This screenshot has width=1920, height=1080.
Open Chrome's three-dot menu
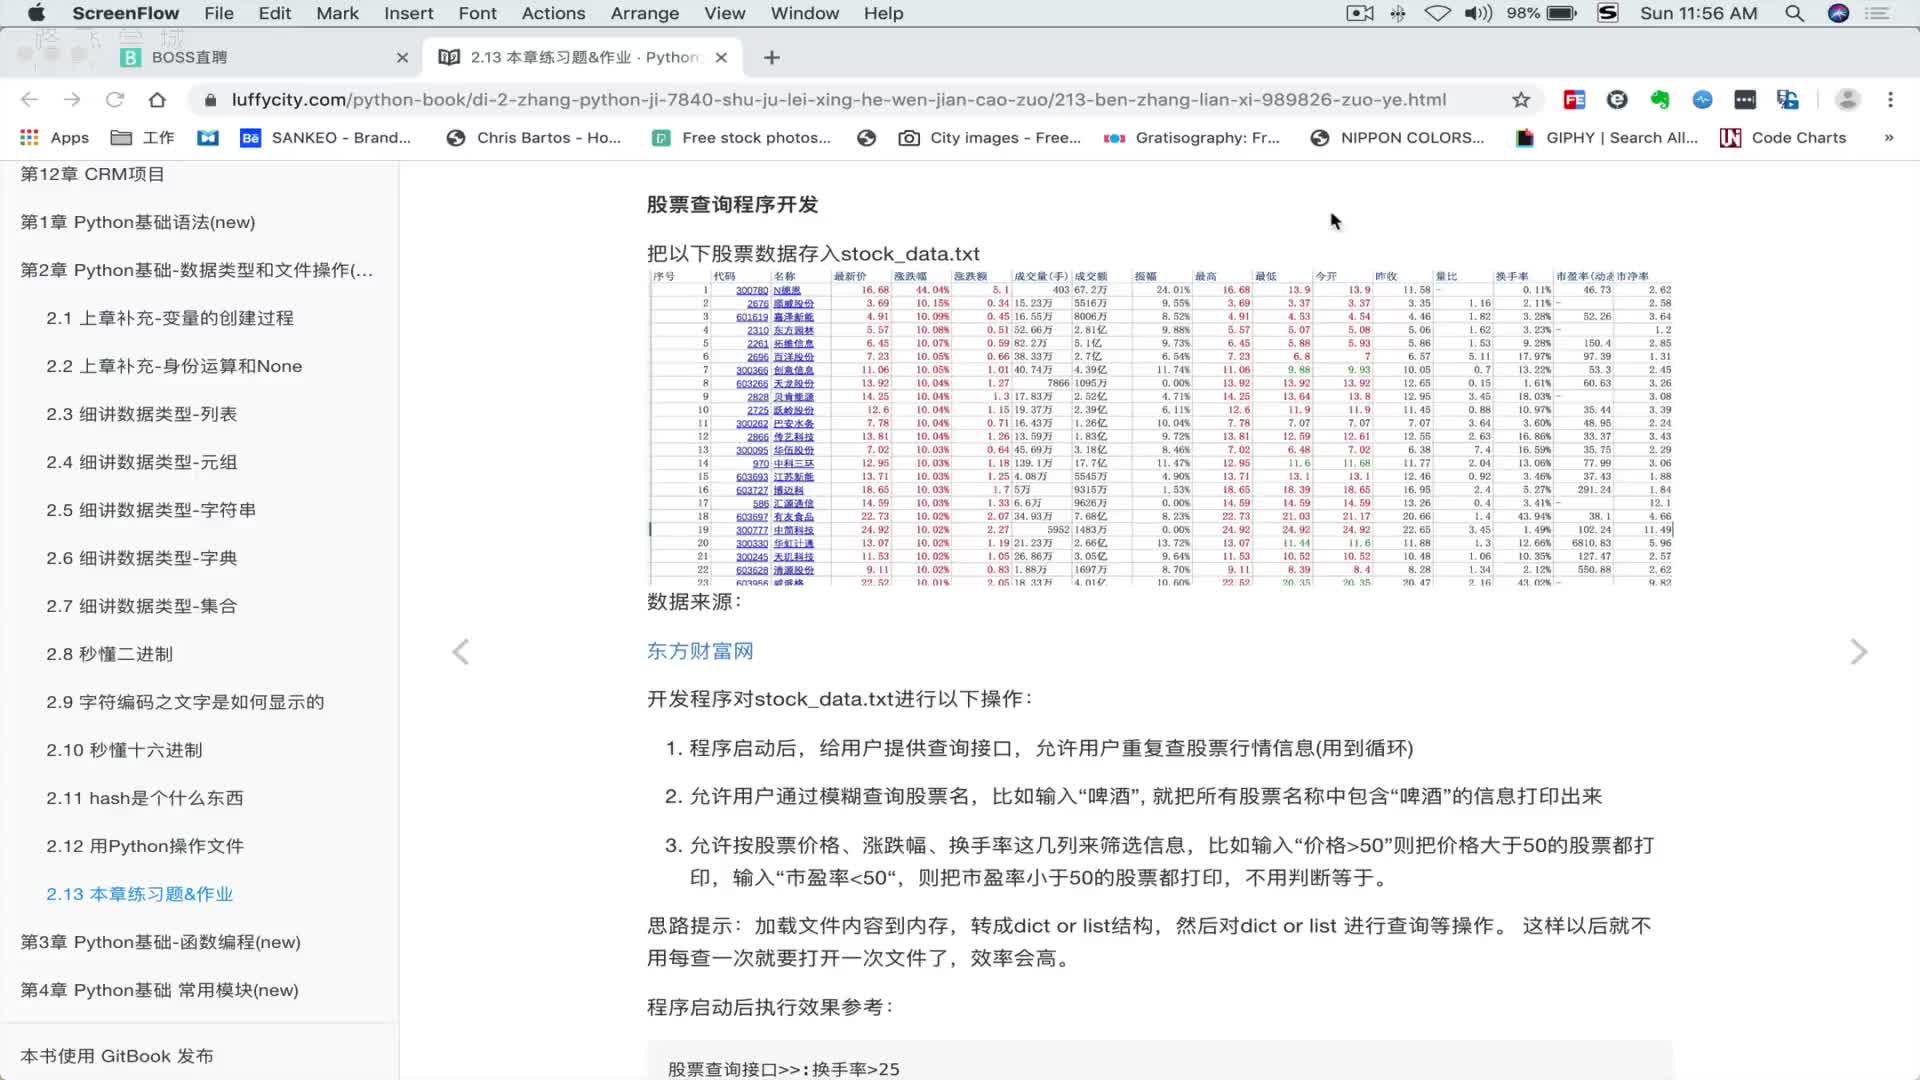1890,99
